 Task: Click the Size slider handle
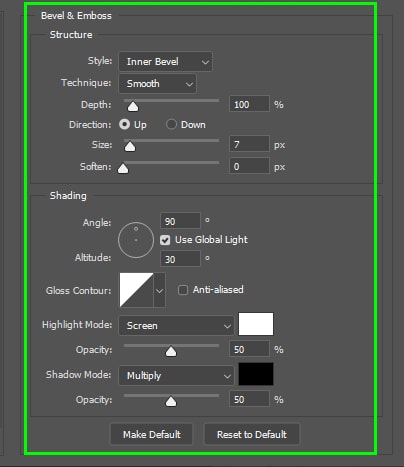[x=130, y=146]
